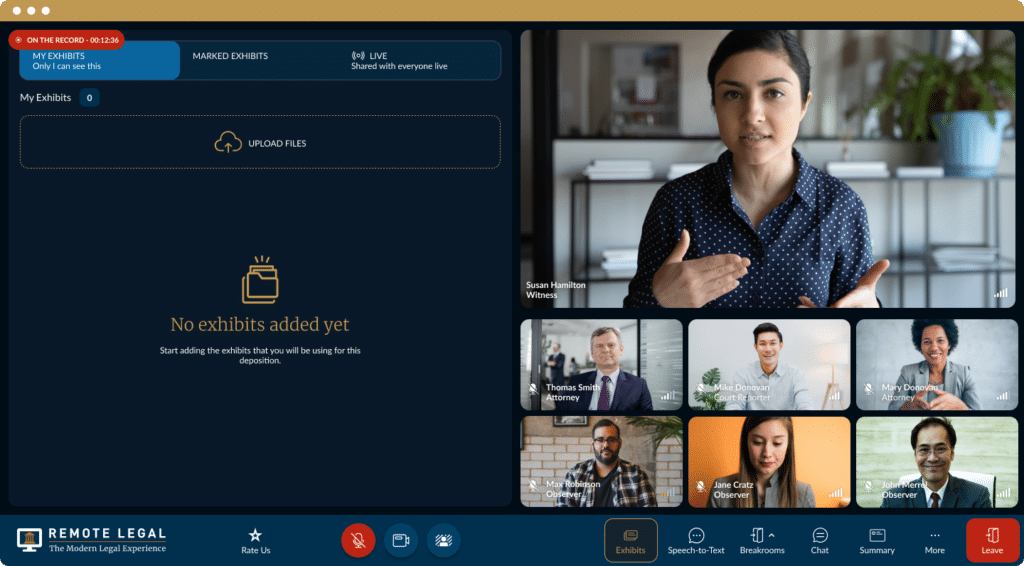This screenshot has width=1024, height=566.
Task: Open the More options menu
Action: coord(934,541)
